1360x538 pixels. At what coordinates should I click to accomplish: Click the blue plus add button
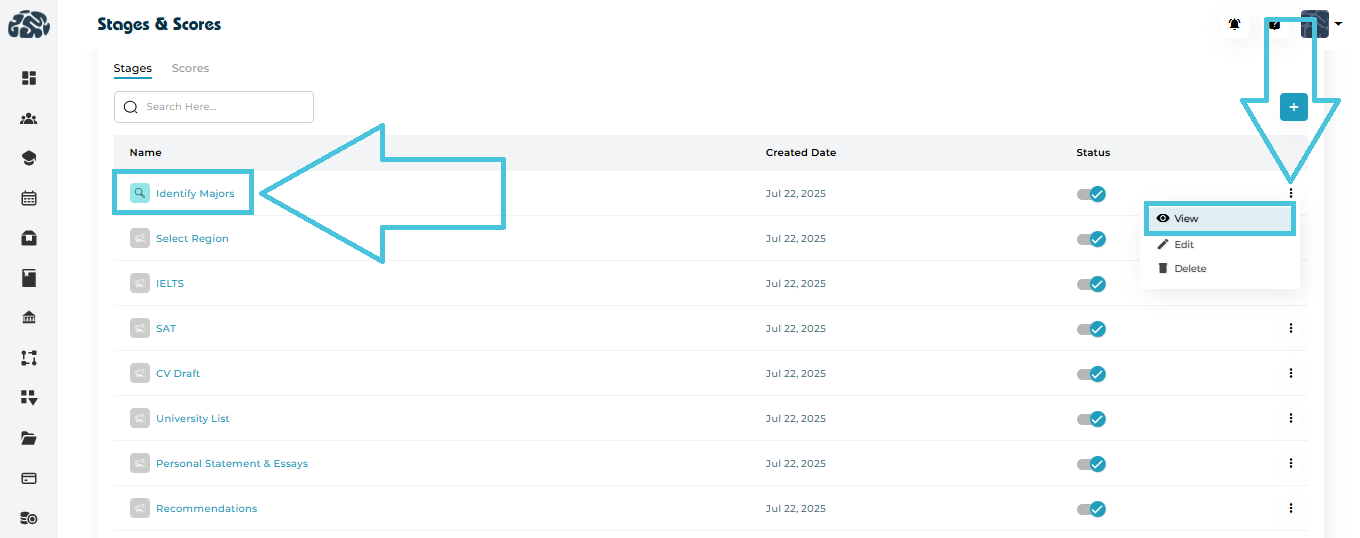click(1293, 107)
